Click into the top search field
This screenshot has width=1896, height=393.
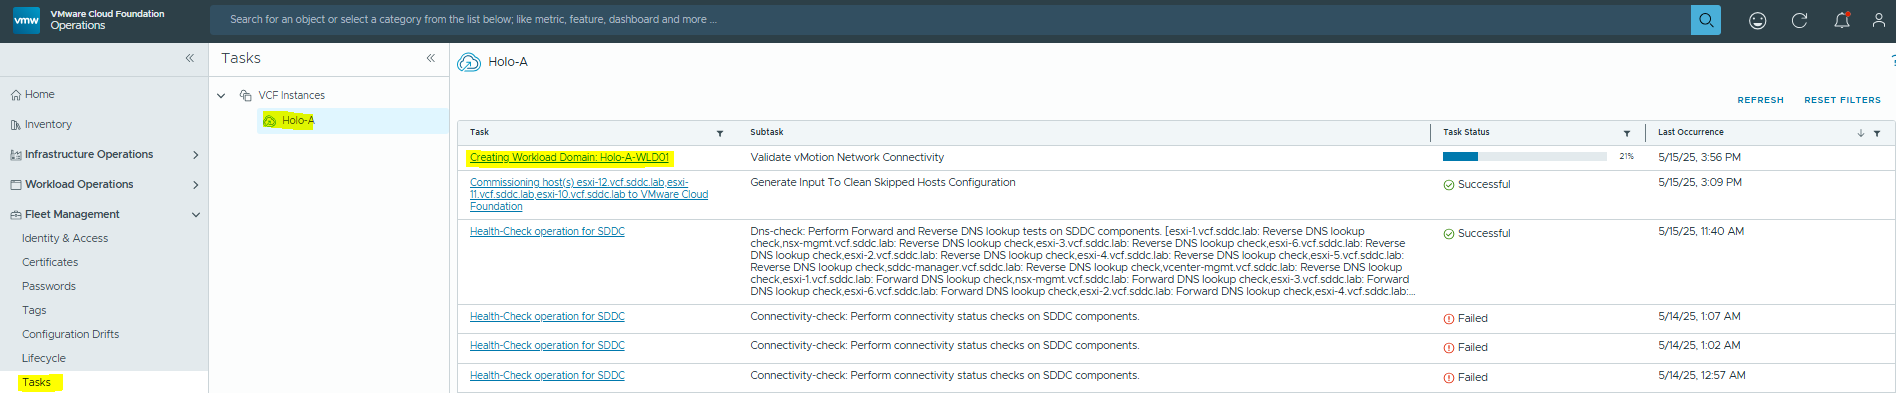(x=950, y=20)
